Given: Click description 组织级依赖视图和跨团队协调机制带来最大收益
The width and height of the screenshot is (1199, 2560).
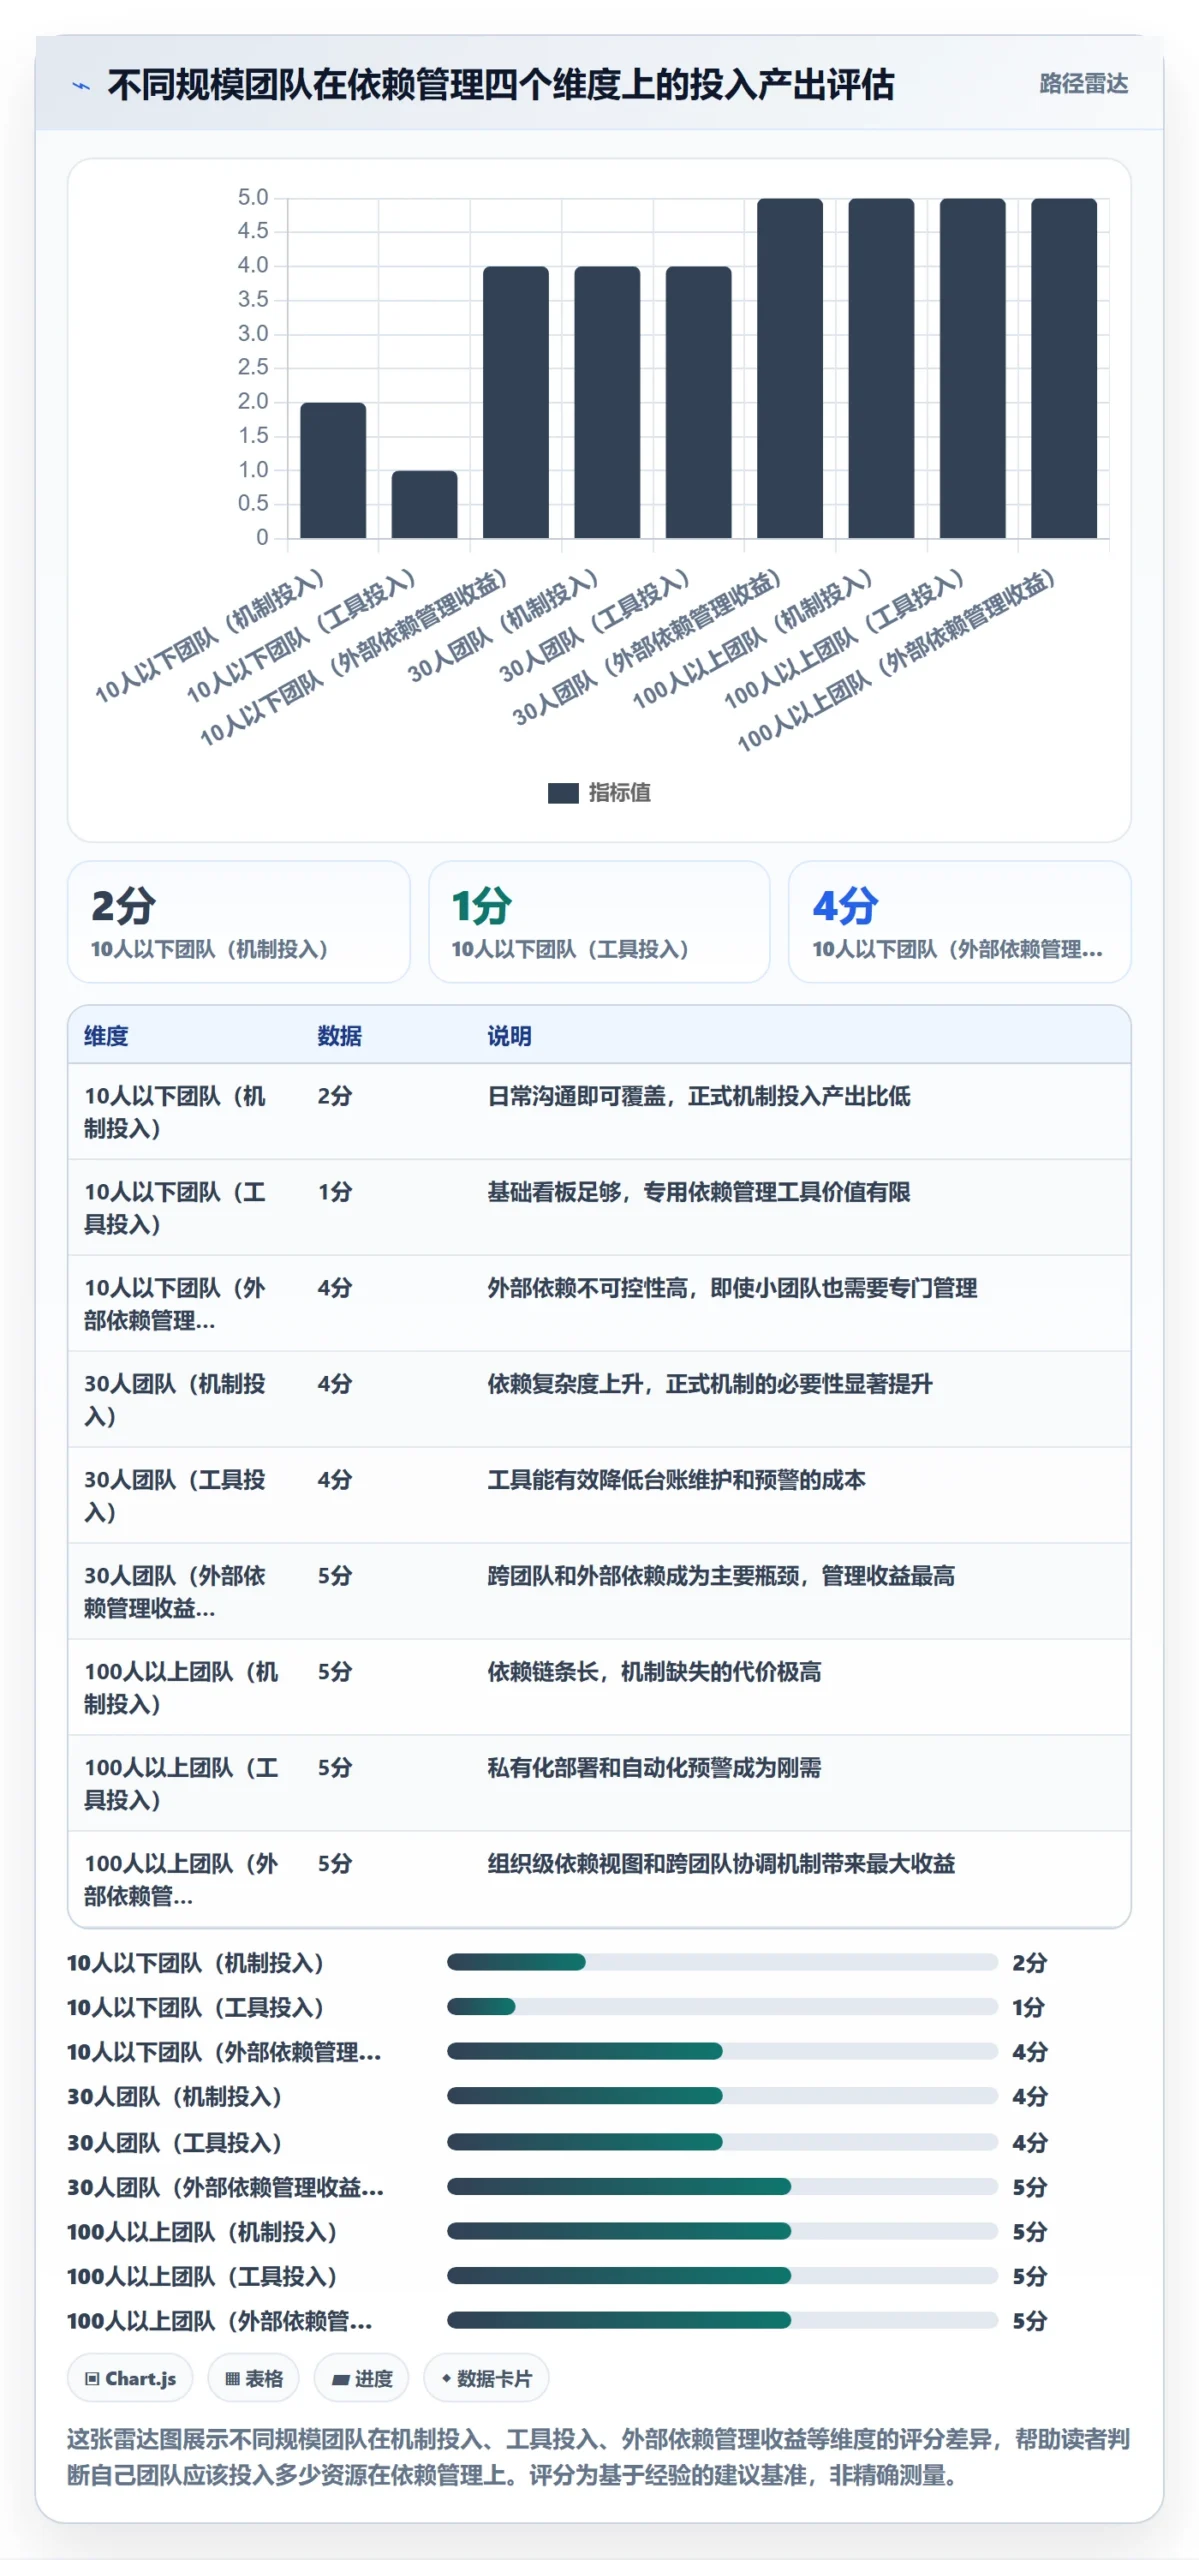Looking at the screenshot, I should pos(721,1864).
